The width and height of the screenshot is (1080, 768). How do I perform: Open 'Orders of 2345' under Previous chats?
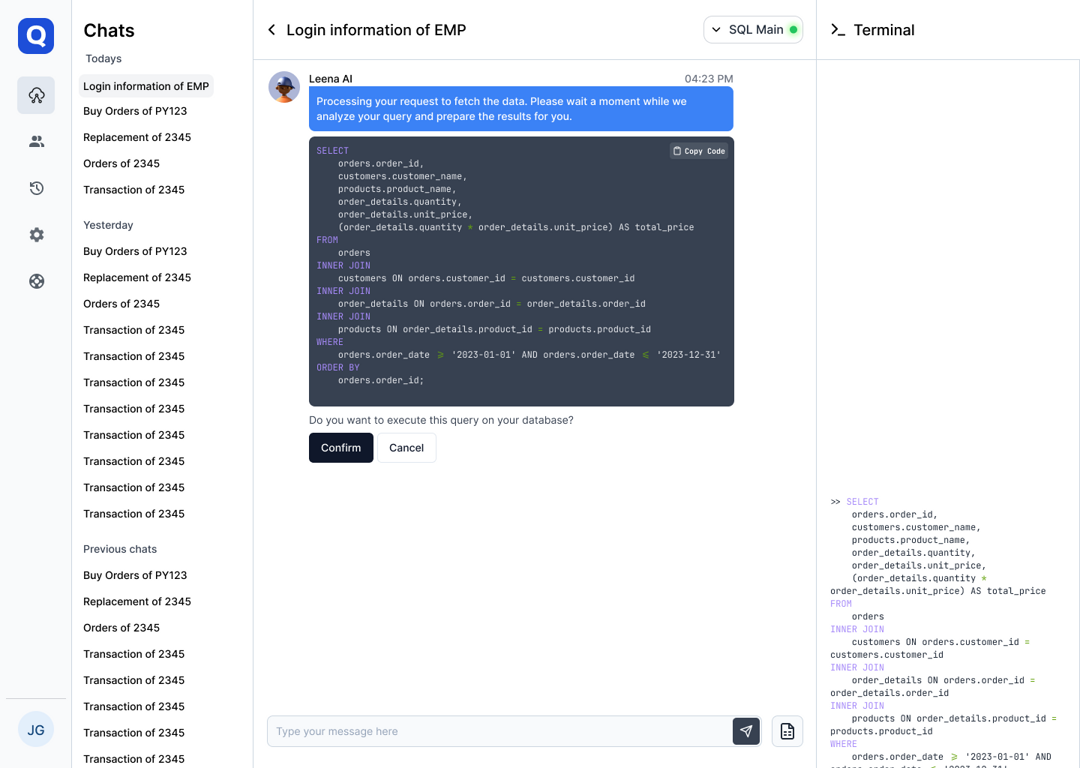121,628
